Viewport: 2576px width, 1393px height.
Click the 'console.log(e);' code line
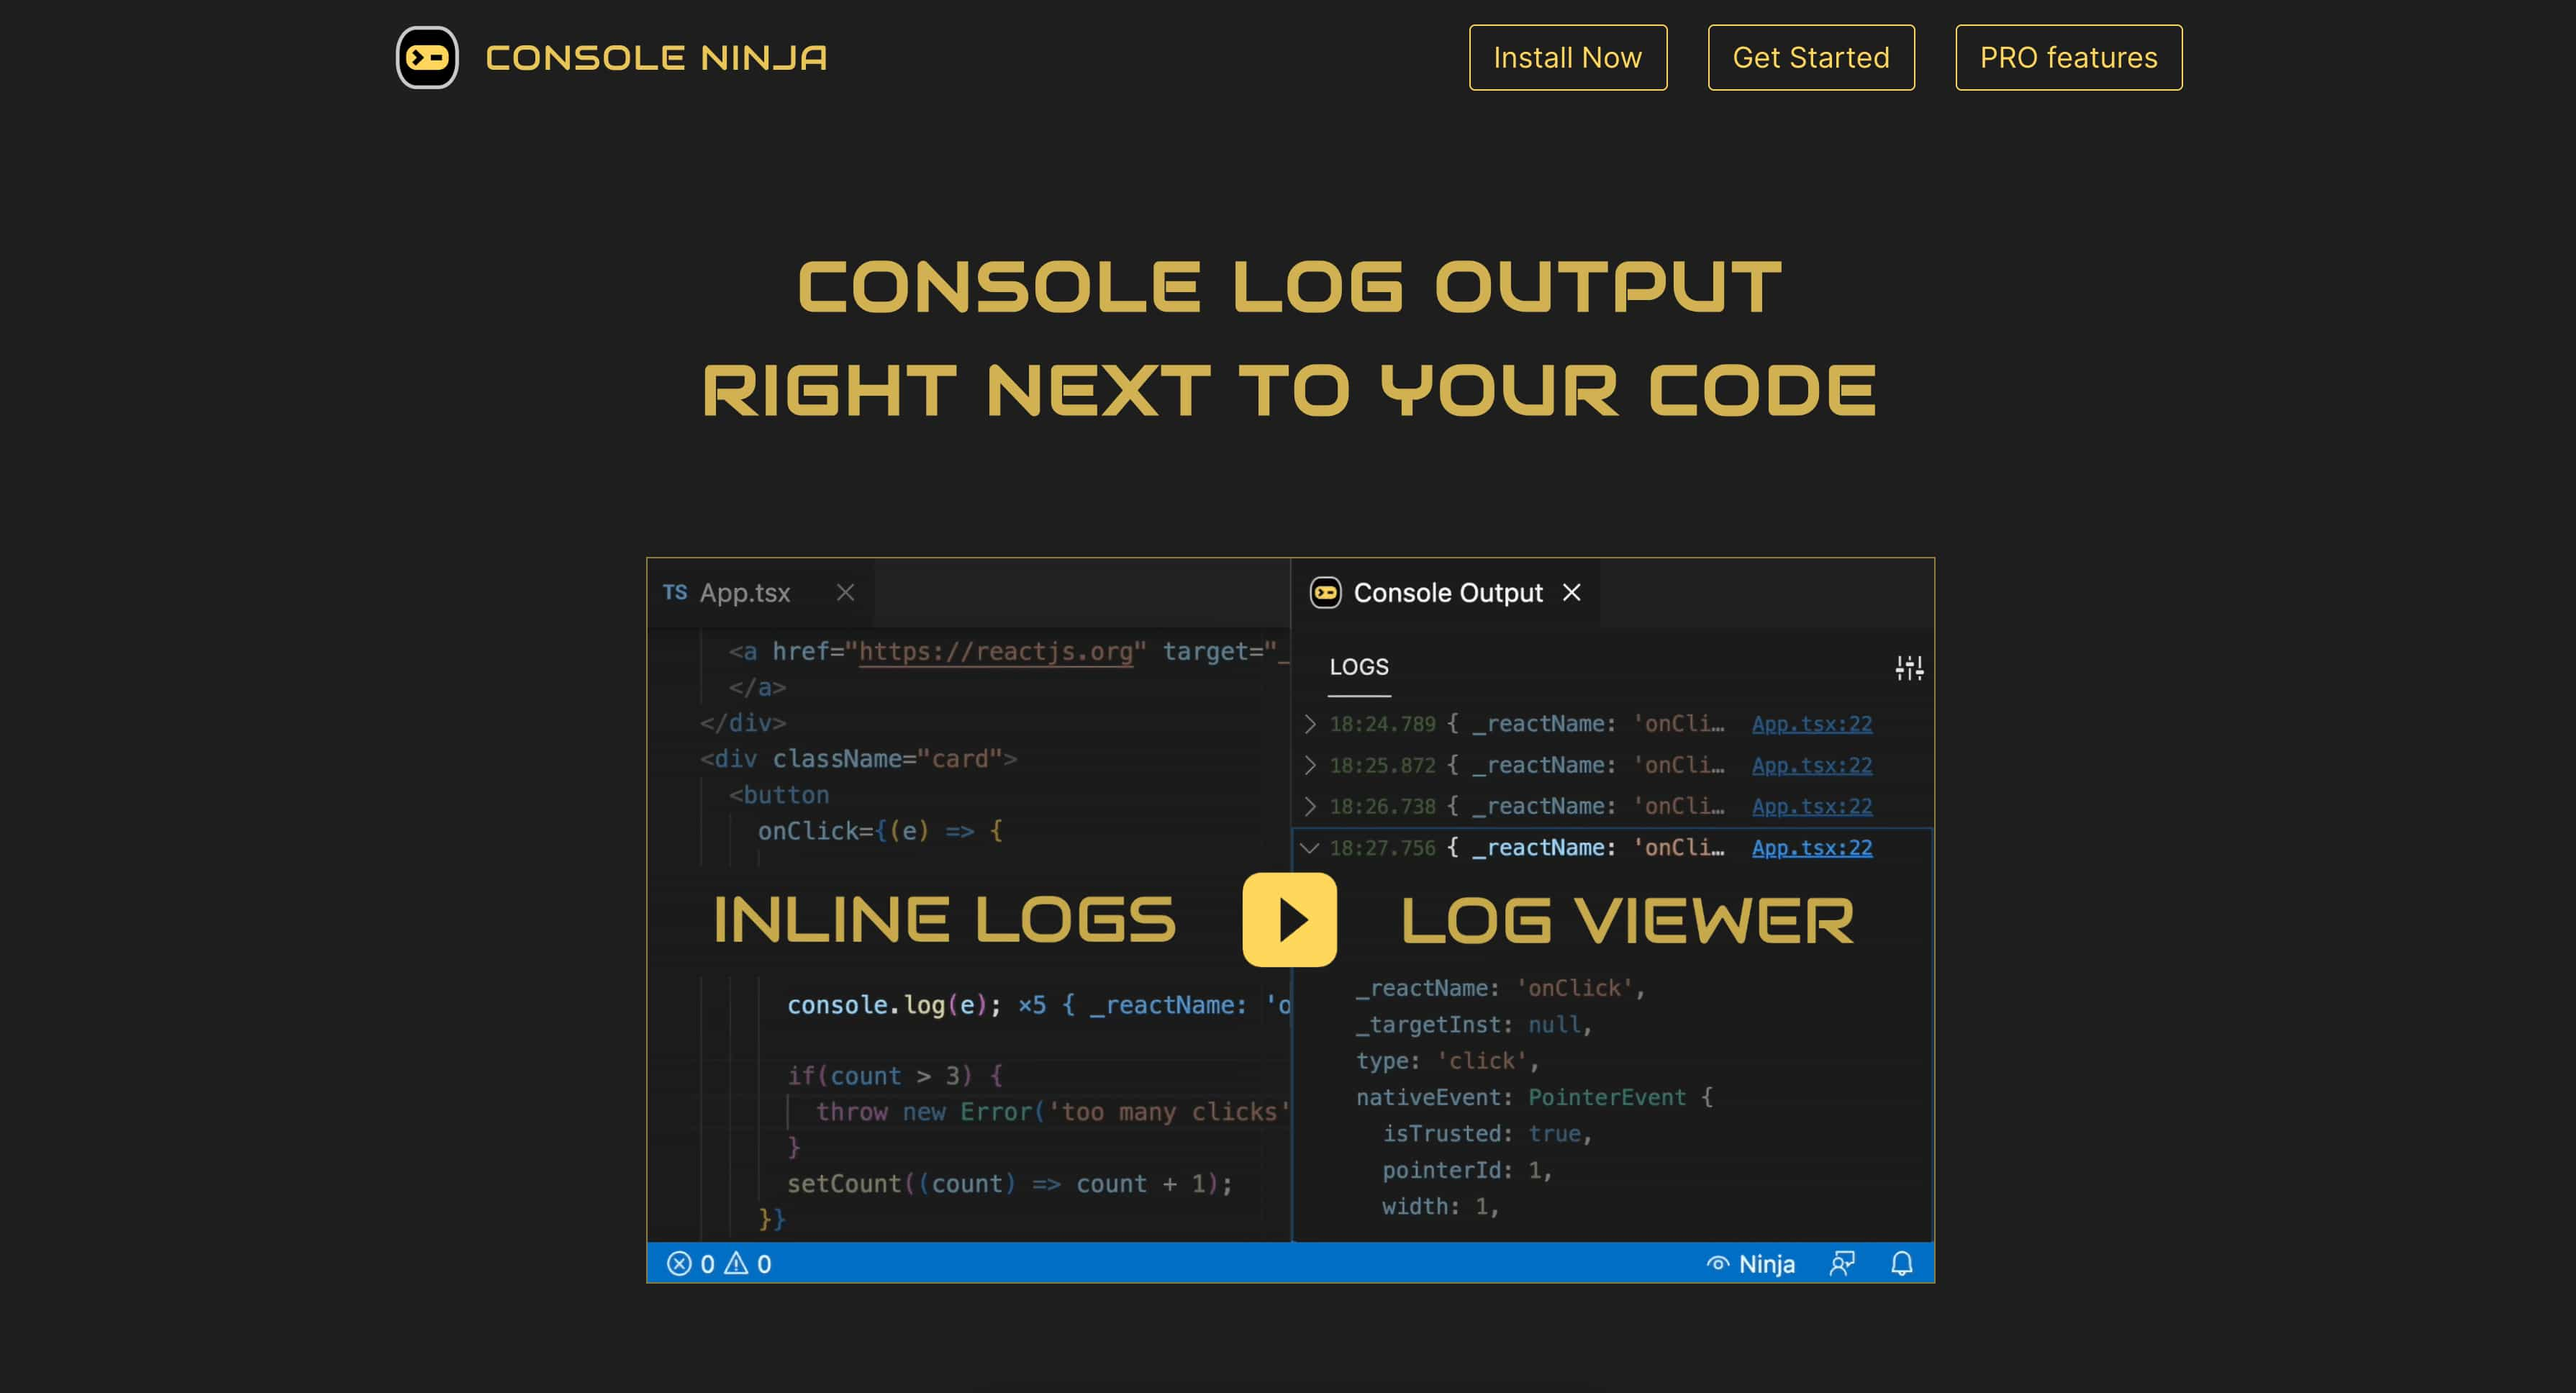(x=895, y=1005)
